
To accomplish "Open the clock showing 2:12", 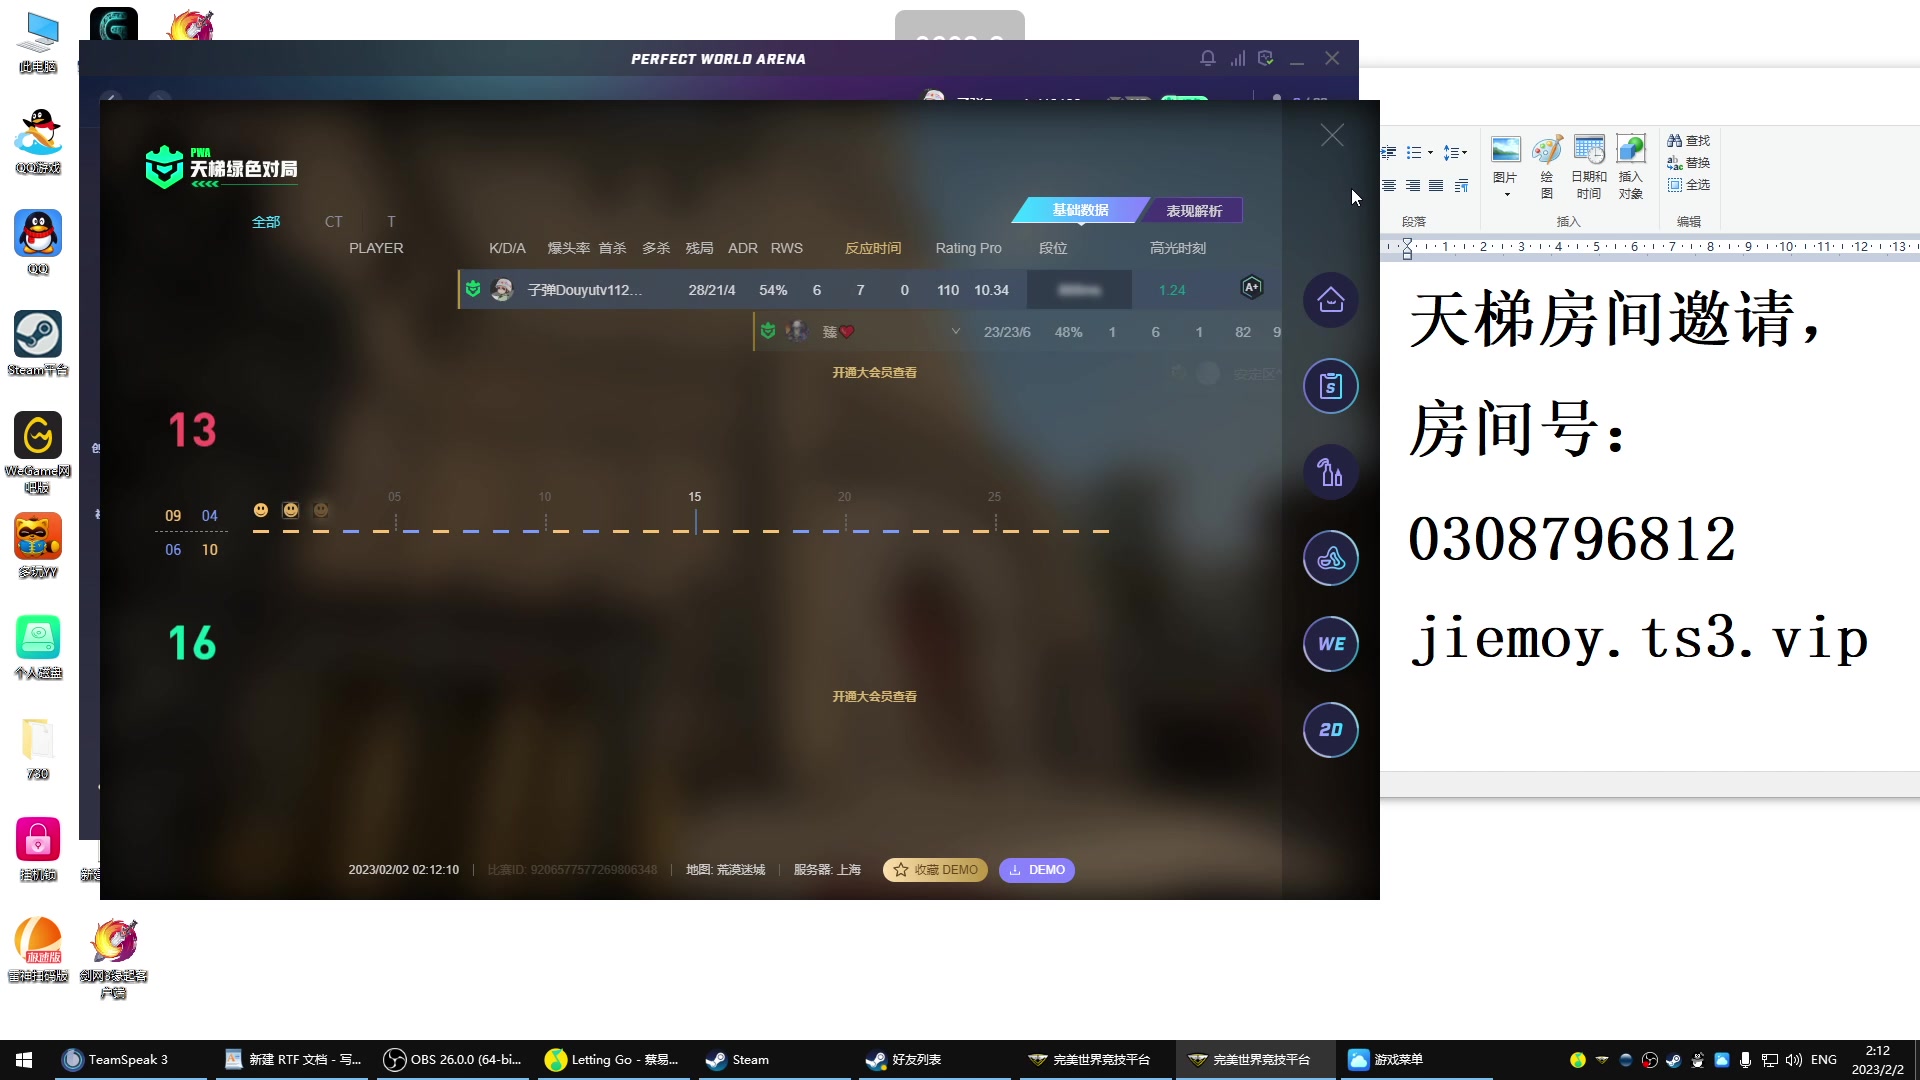I will (1877, 1060).
